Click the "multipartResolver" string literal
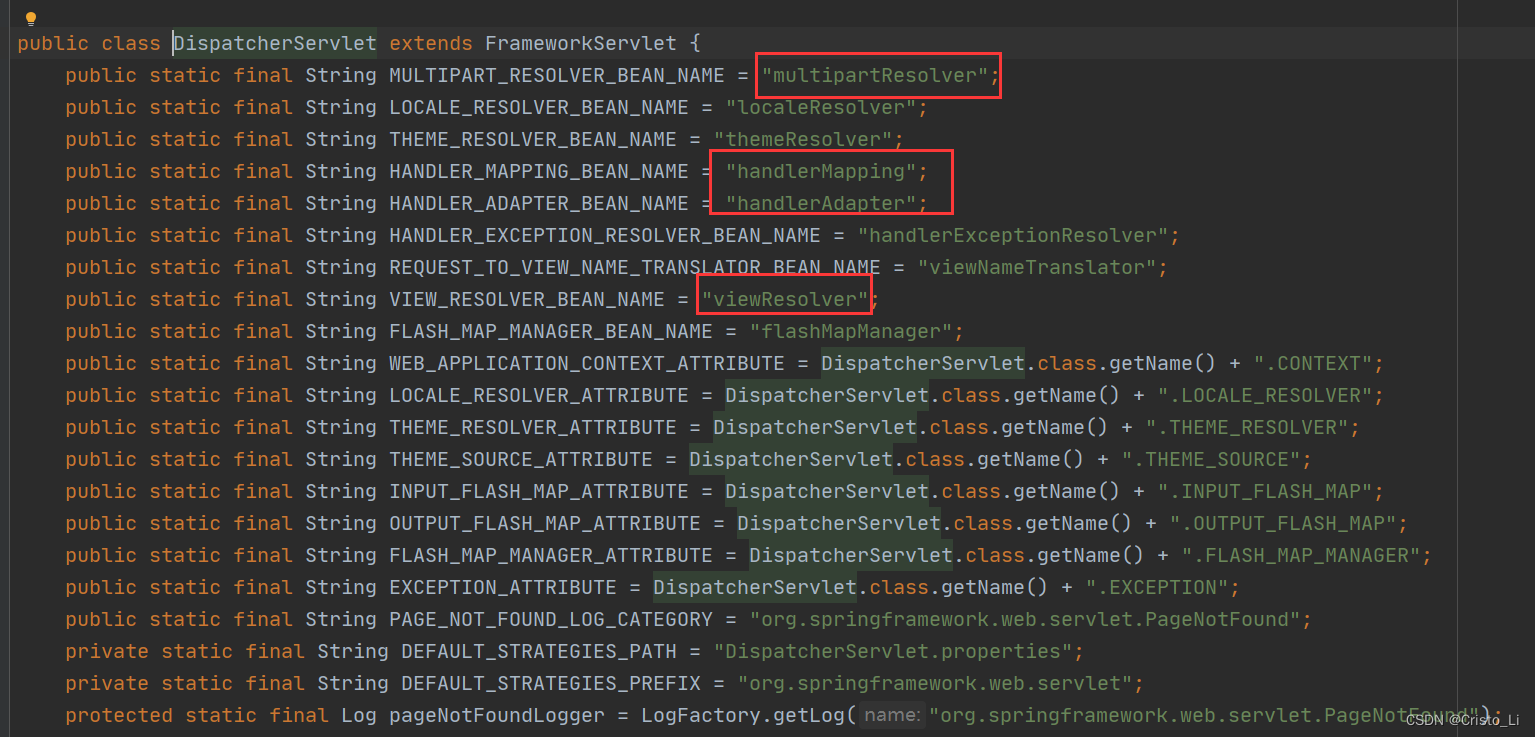 click(875, 75)
